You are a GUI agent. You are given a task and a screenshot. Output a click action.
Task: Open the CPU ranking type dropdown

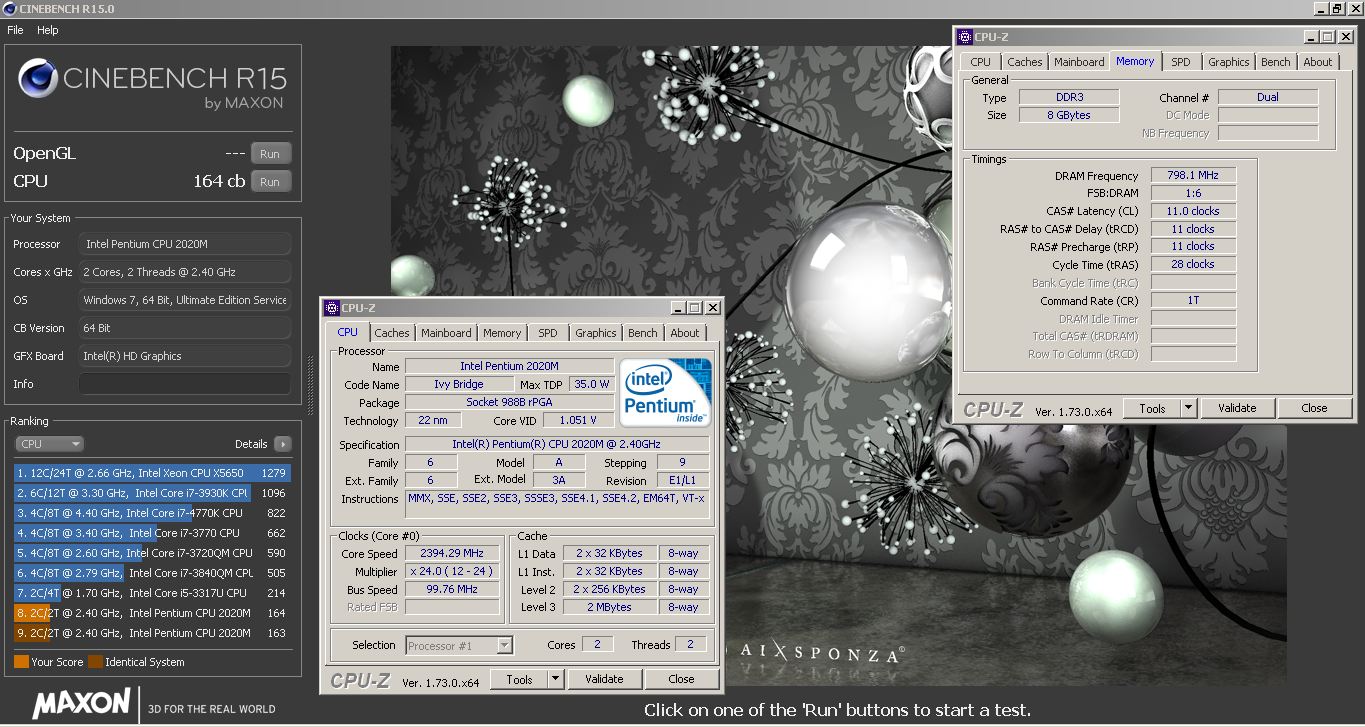coord(49,444)
